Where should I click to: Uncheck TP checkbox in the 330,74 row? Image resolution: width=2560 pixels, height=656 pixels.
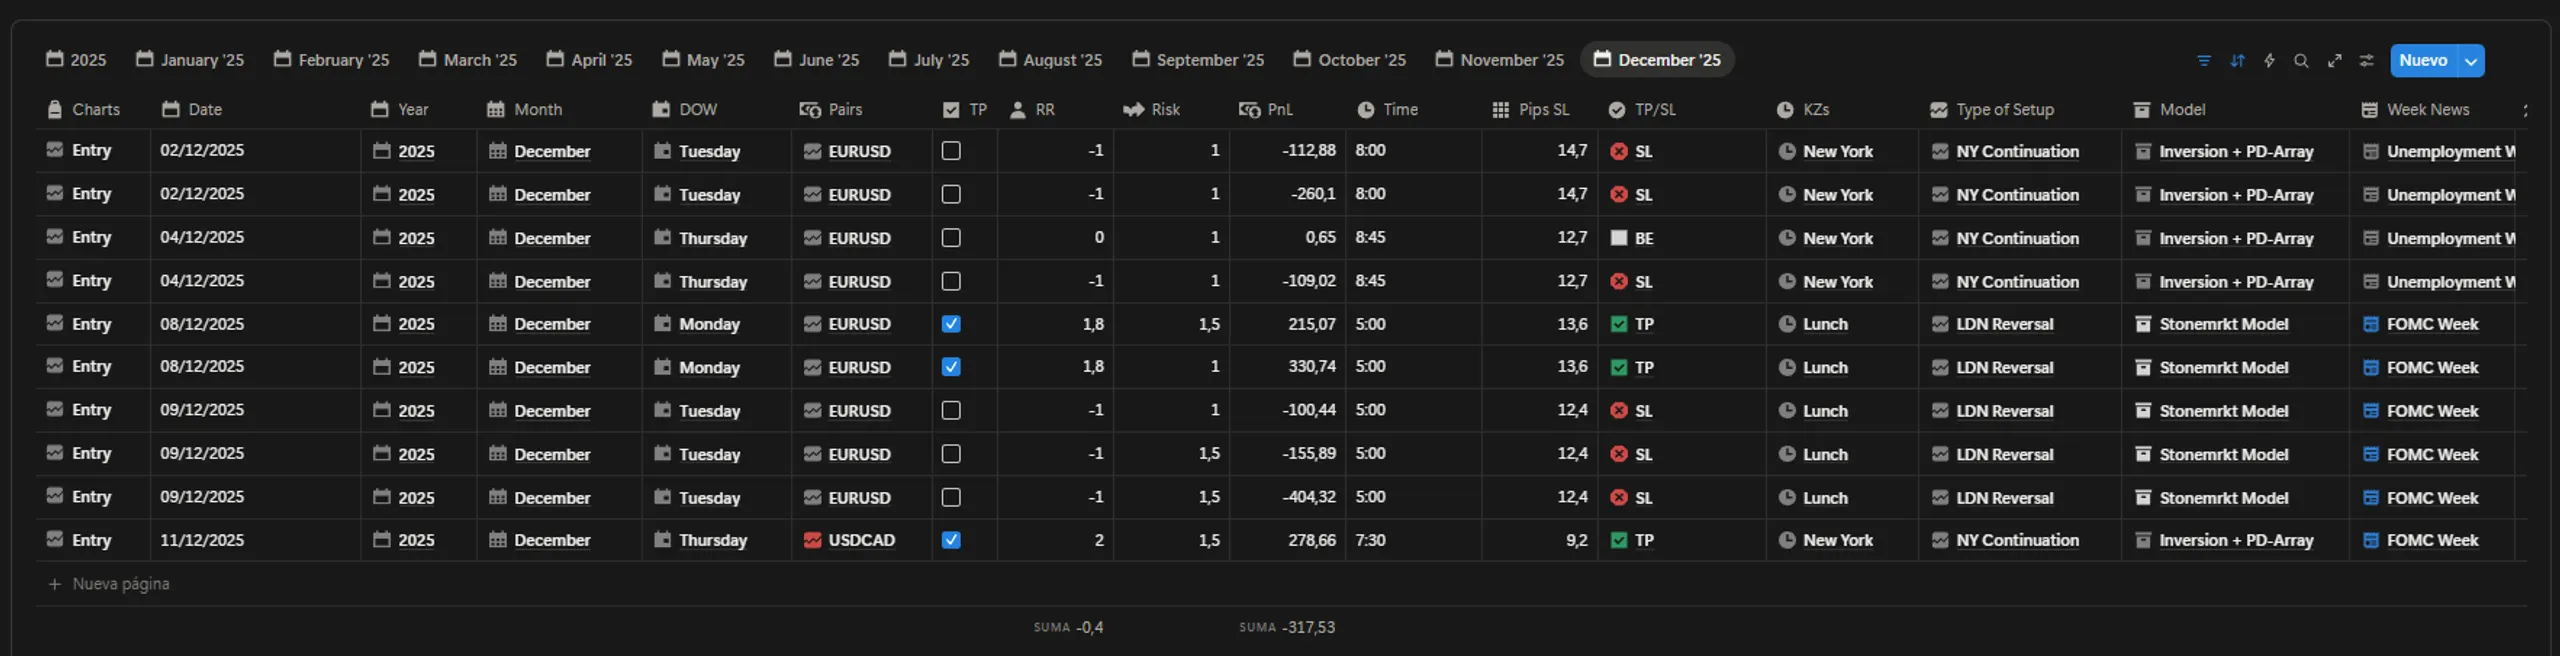pyautogui.click(x=951, y=367)
